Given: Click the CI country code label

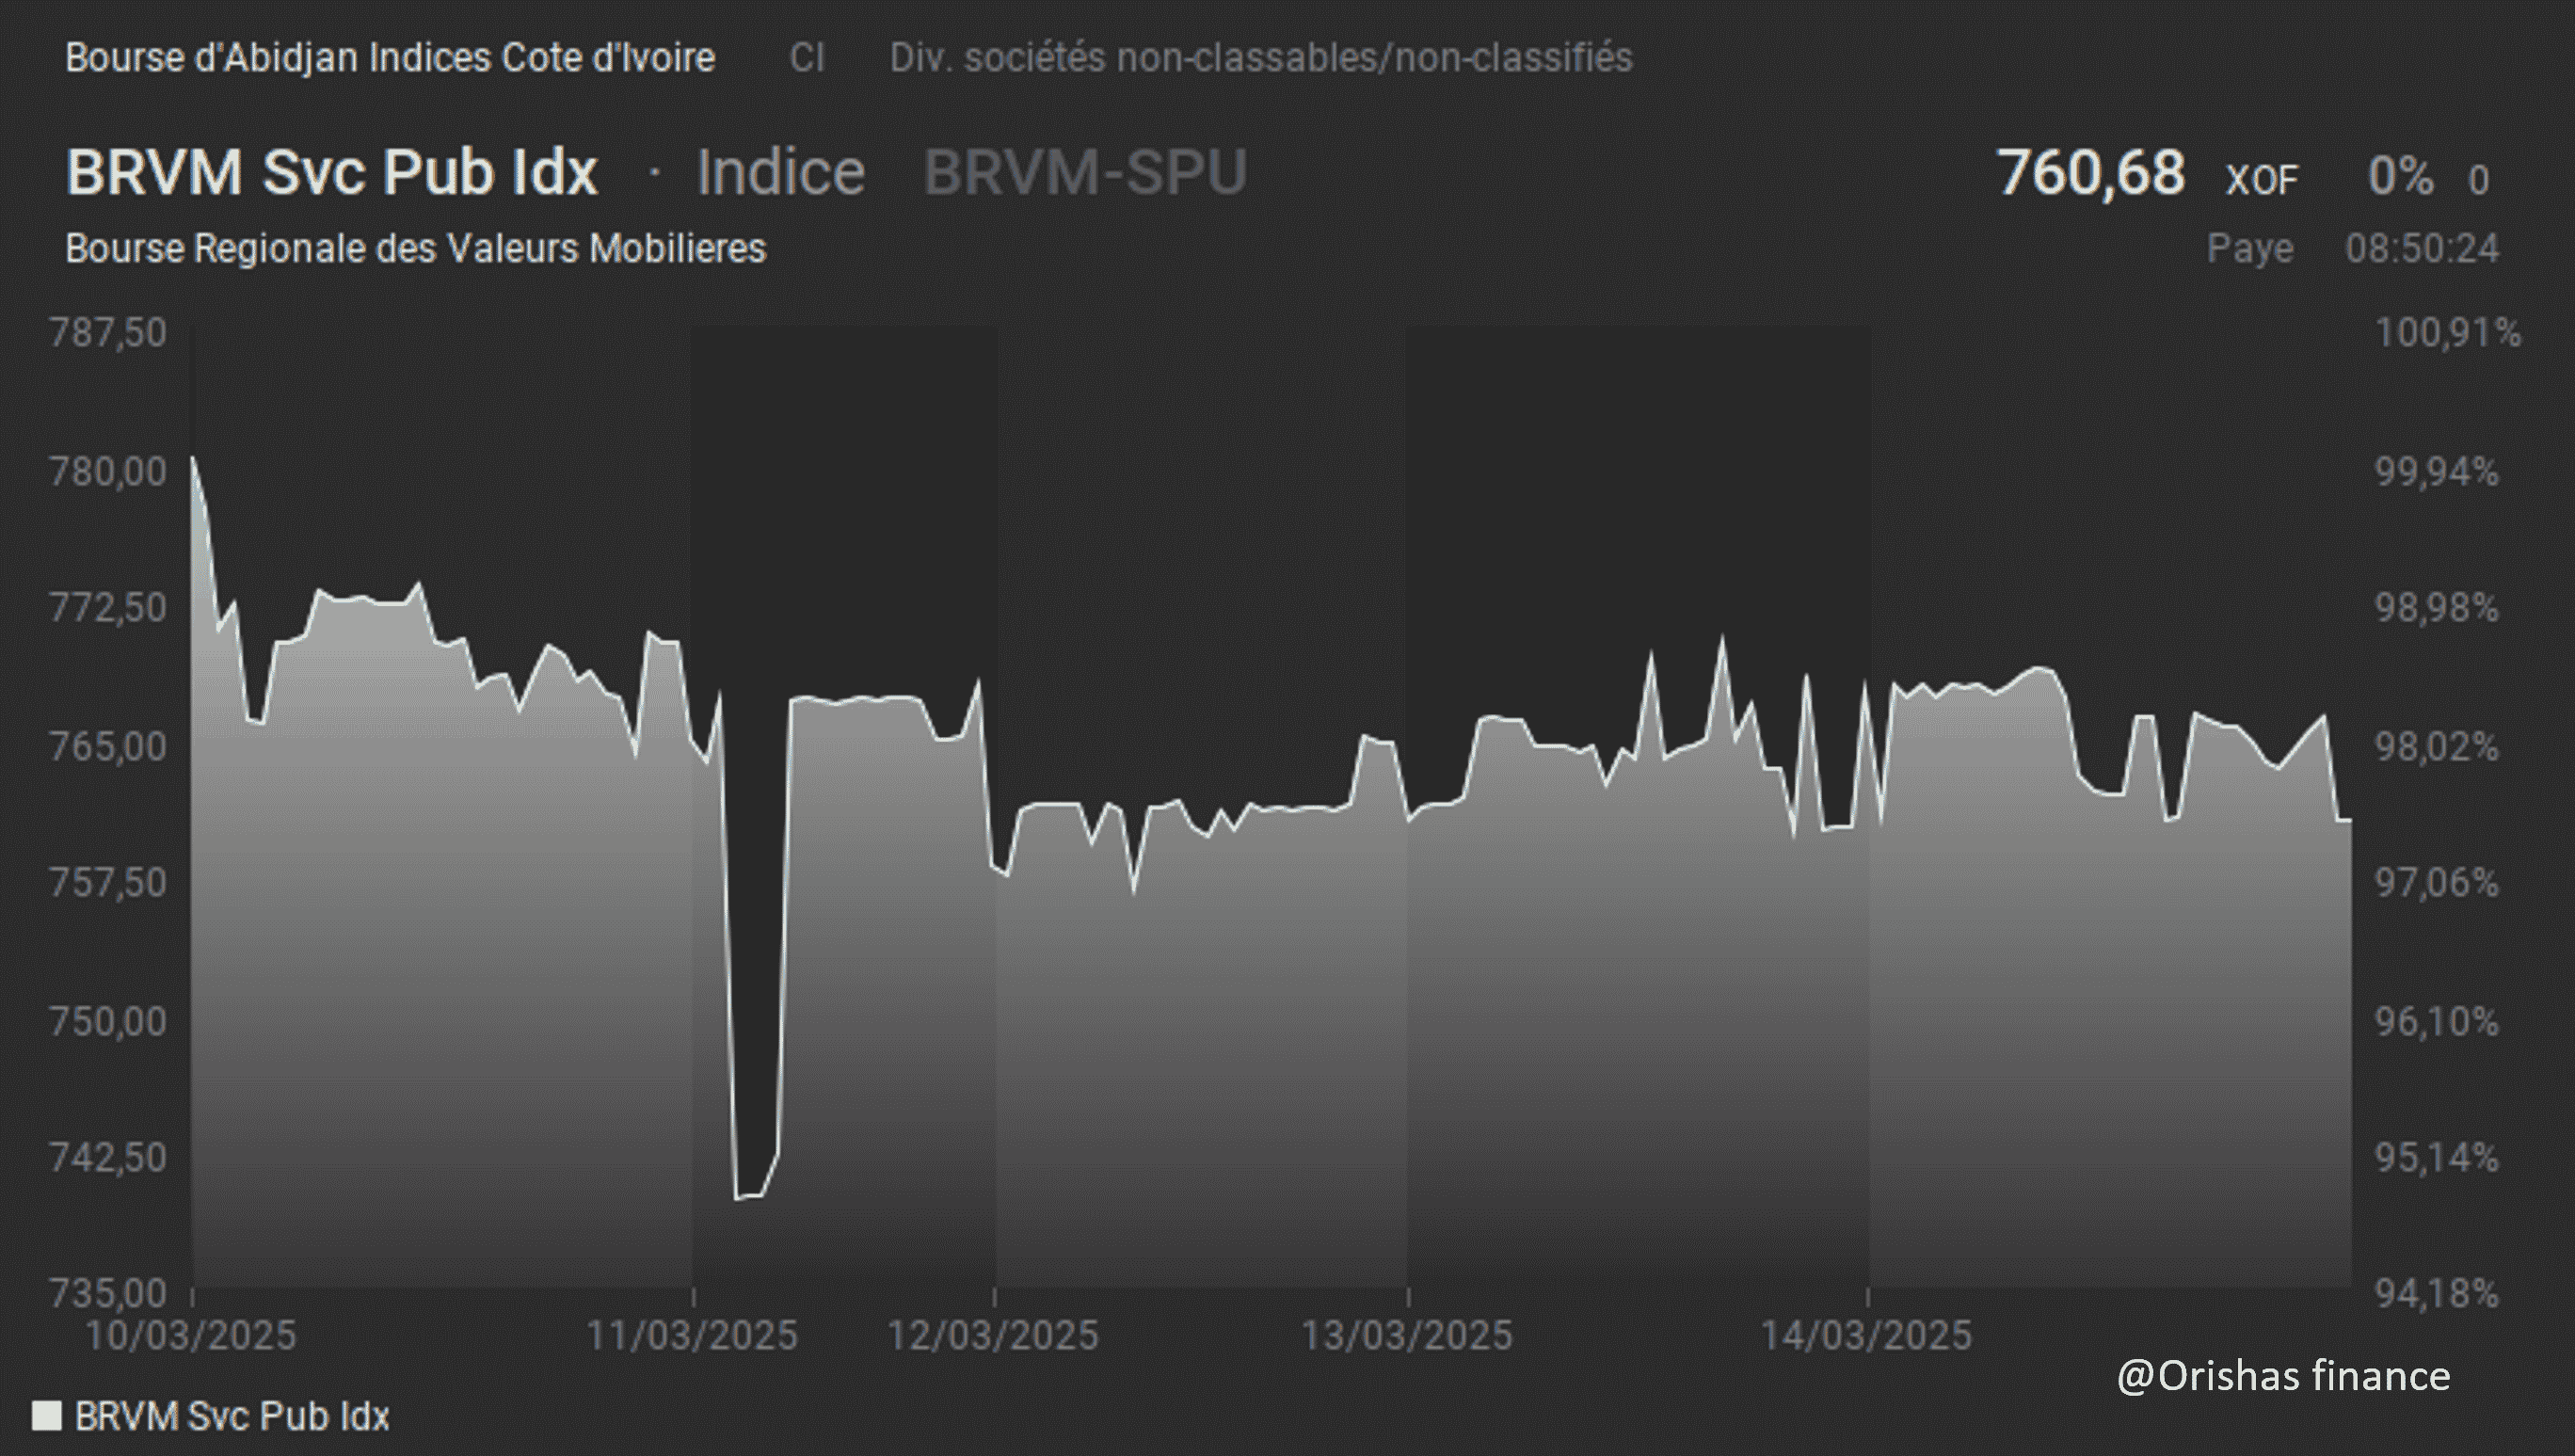Looking at the screenshot, I should 807,58.
